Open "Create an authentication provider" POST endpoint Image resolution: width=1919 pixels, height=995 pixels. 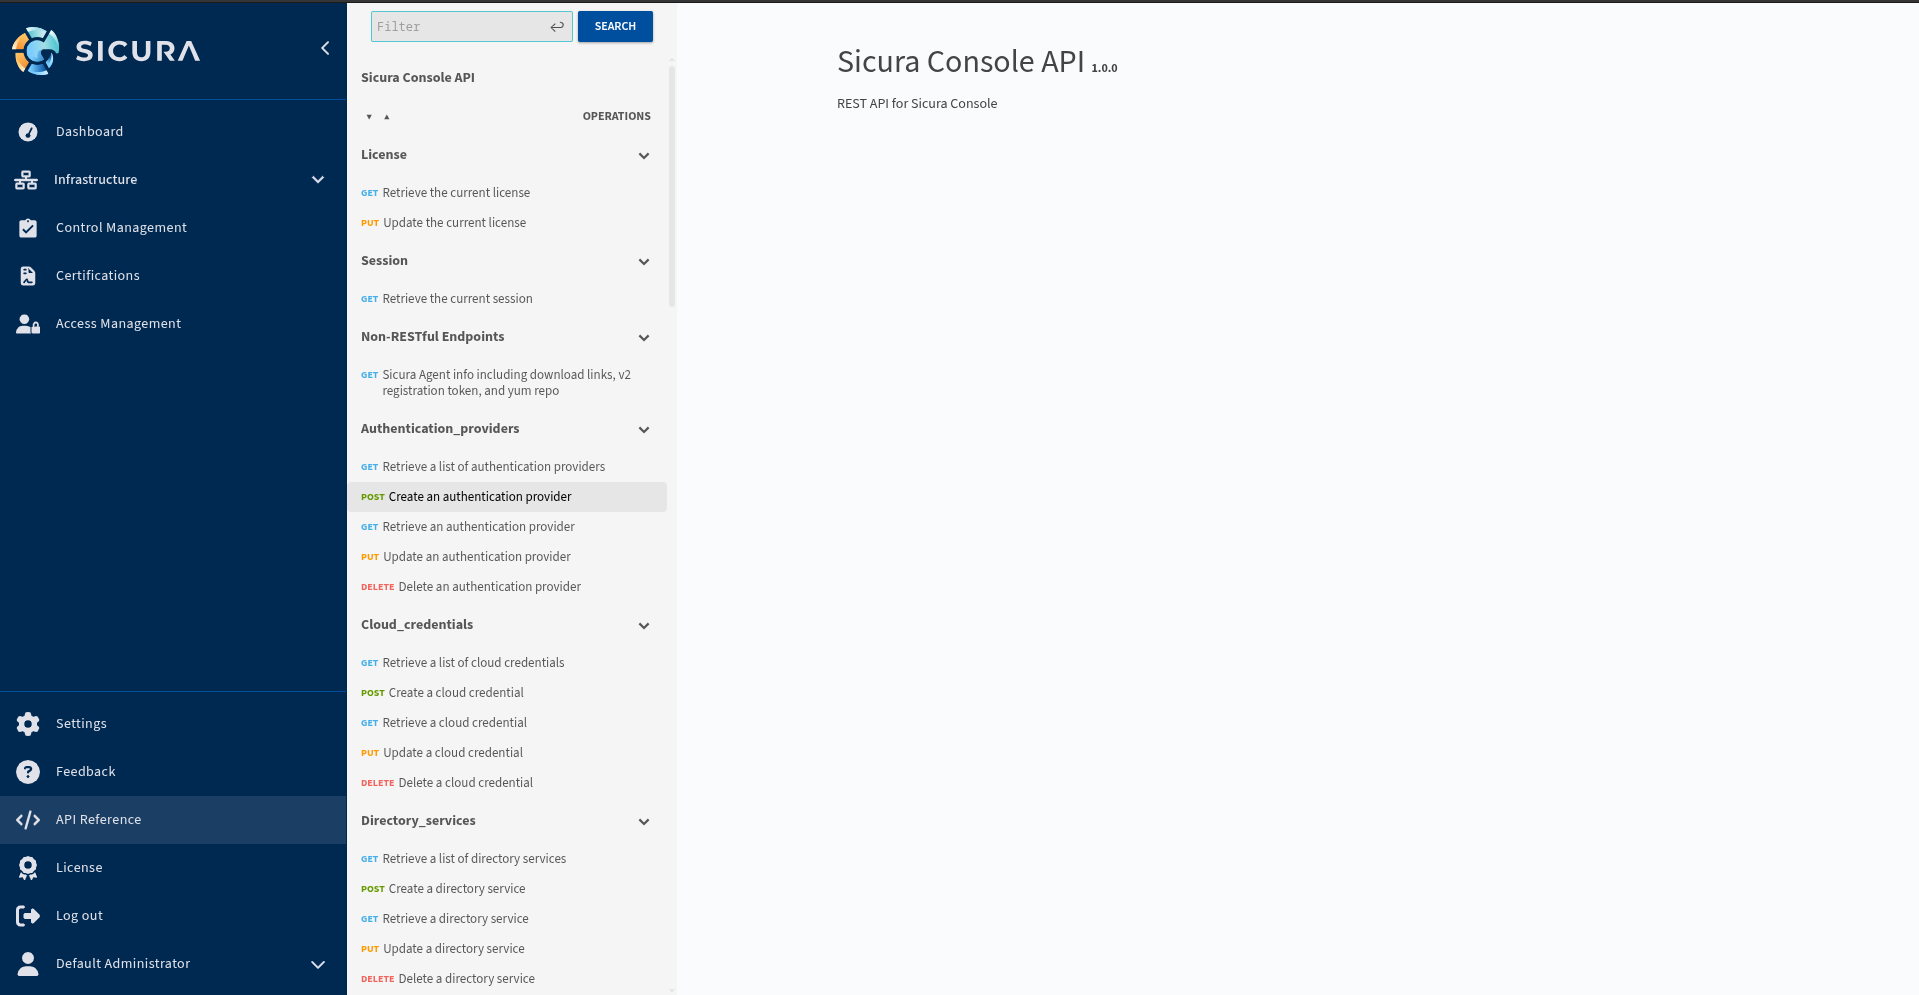[480, 497]
